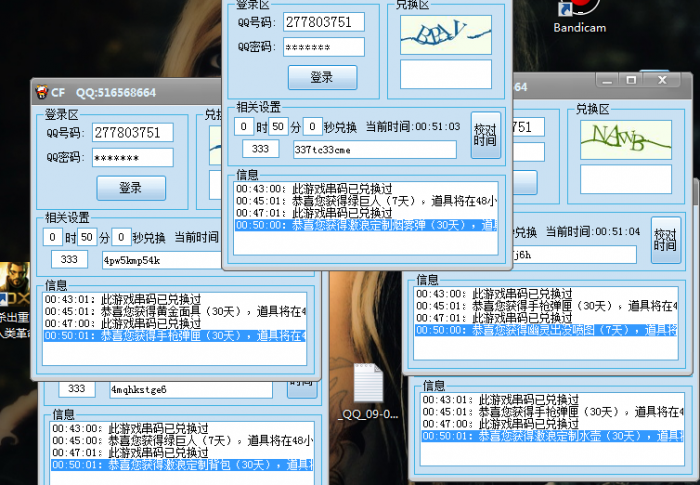Image resolution: width=700 pixels, height=485 pixels.
Task: Click hour field in 4pw5kmp54k window
Action: coord(52,237)
